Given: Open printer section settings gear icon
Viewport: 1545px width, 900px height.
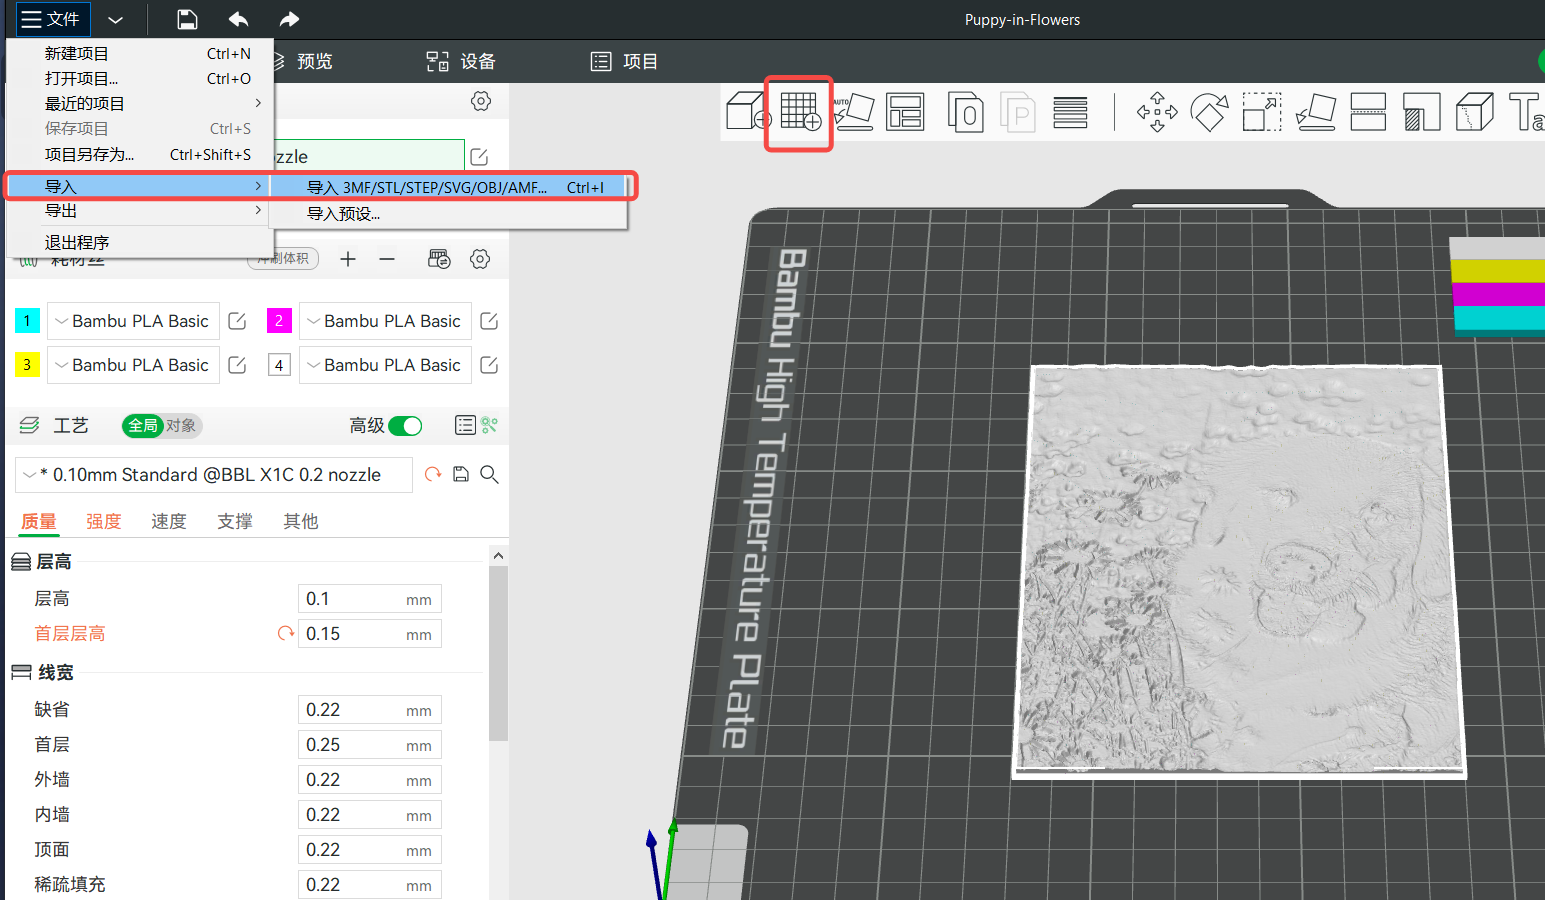Looking at the screenshot, I should [x=481, y=101].
